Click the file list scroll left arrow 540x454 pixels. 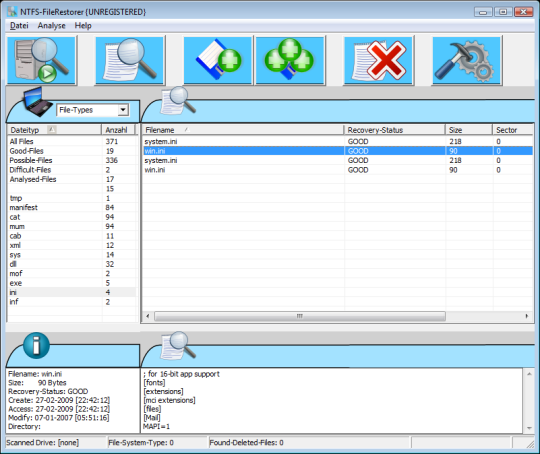coord(148,316)
